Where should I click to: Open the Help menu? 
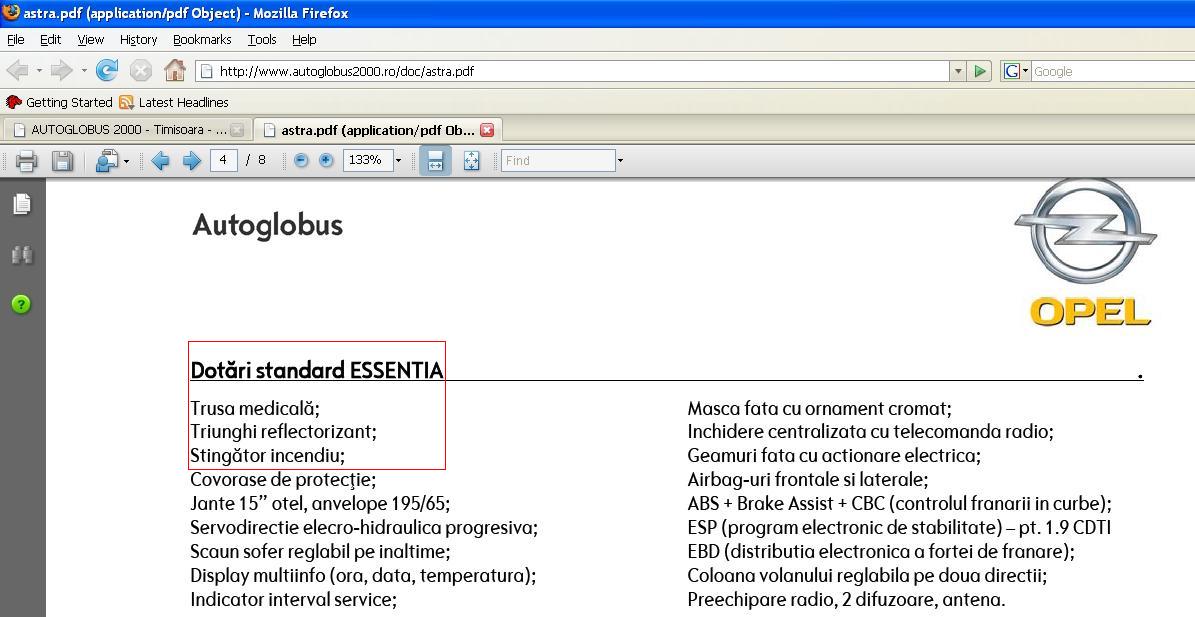pyautogui.click(x=304, y=40)
